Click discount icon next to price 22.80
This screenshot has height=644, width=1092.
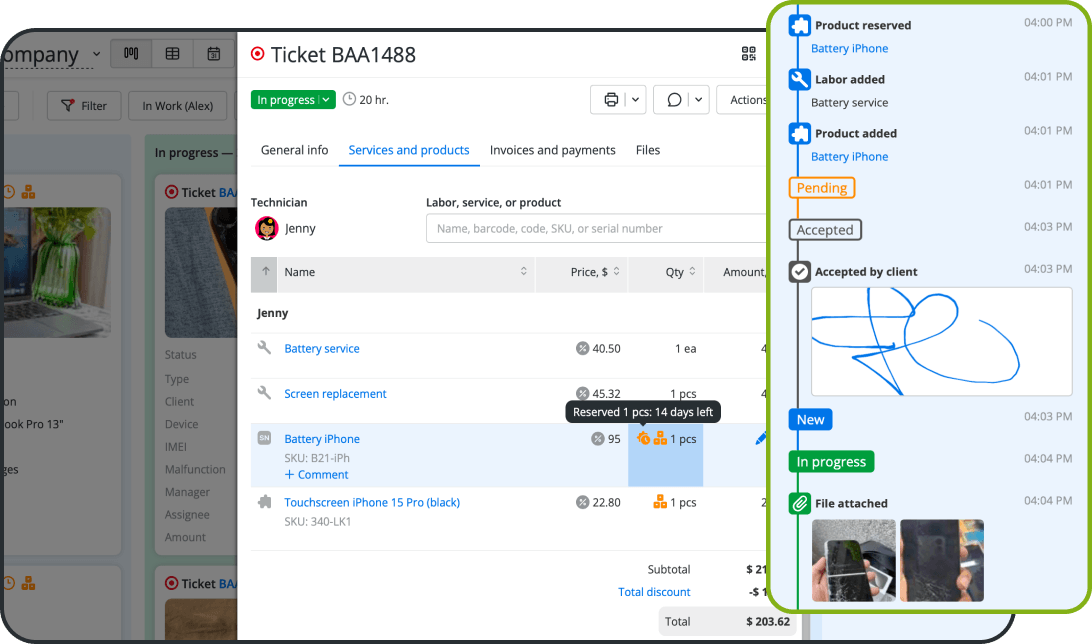(582, 502)
